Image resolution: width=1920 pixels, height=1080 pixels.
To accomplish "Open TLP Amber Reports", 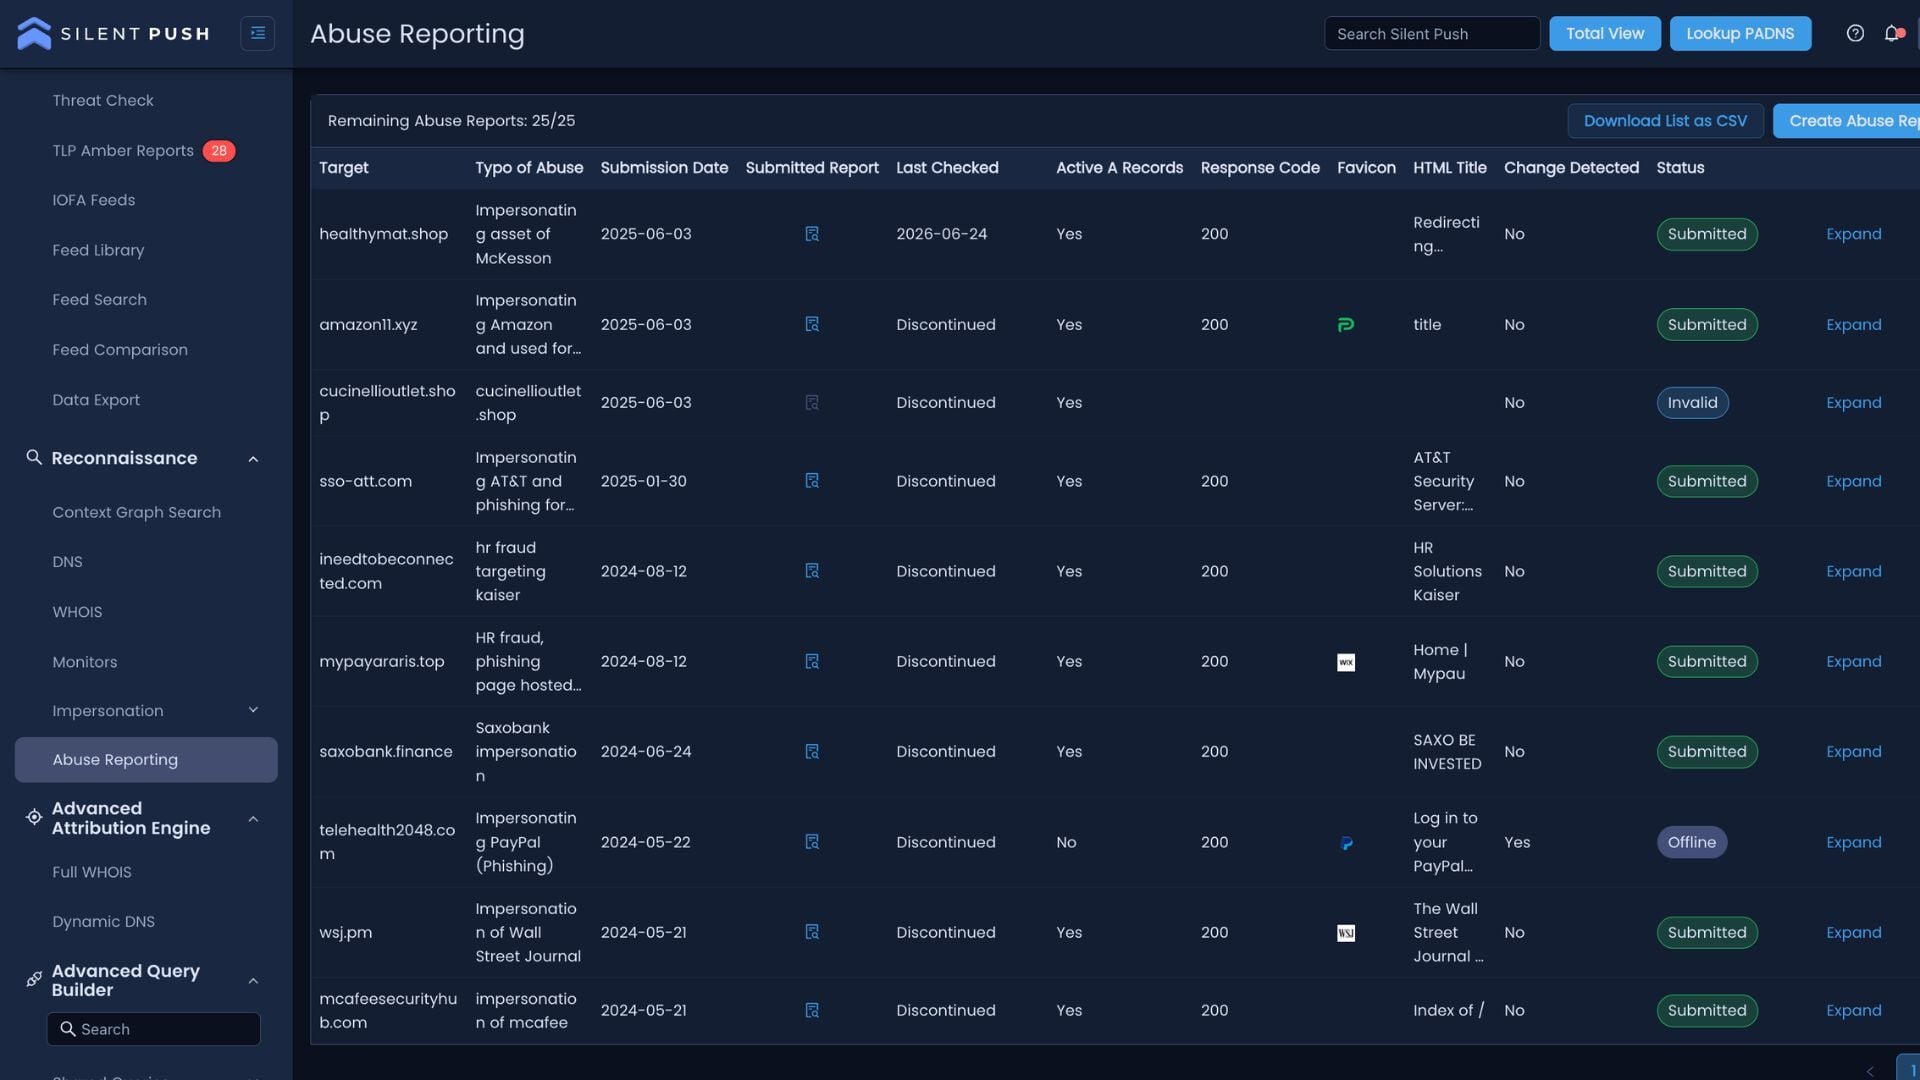I will click(123, 150).
